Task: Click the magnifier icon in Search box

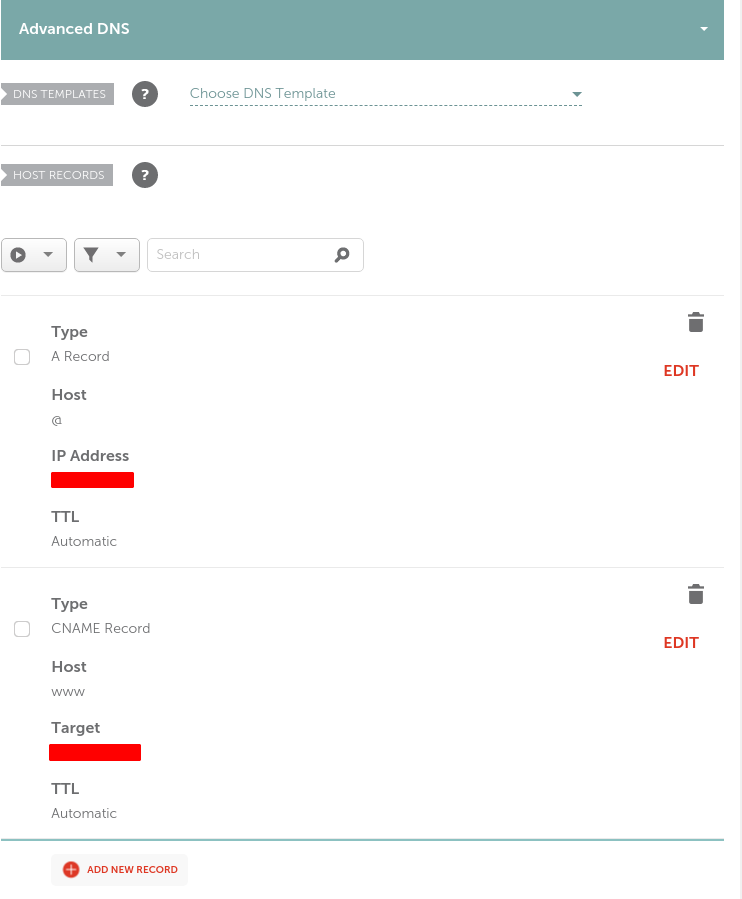Action: [x=342, y=255]
